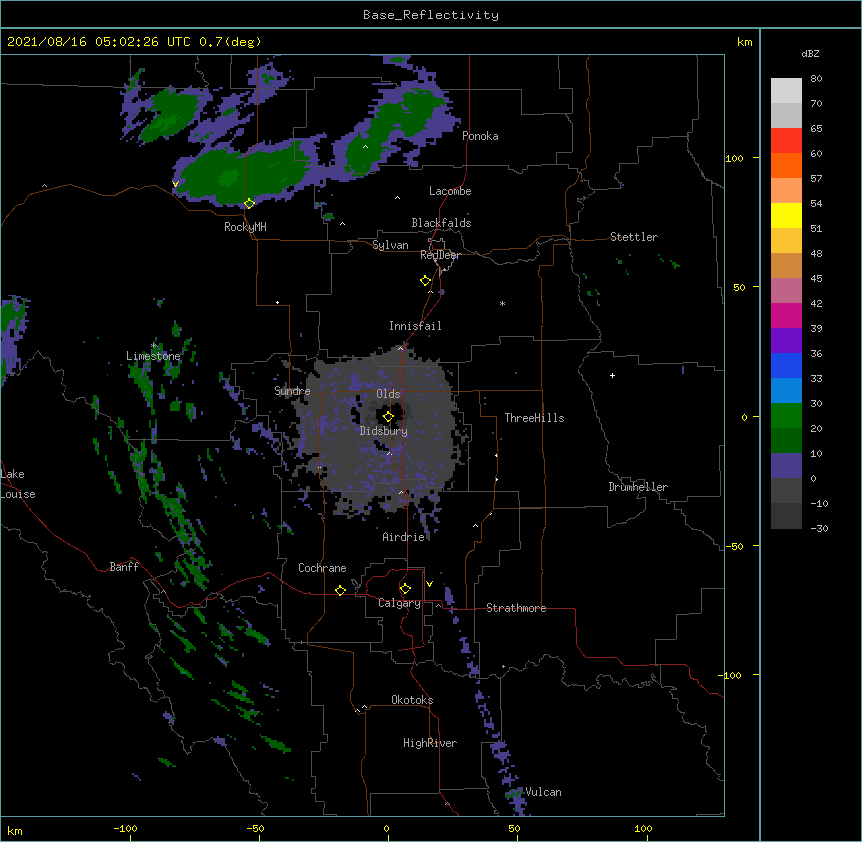This screenshot has width=862, height=842.
Task: Click the Olds town label
Action: pyautogui.click(x=388, y=394)
